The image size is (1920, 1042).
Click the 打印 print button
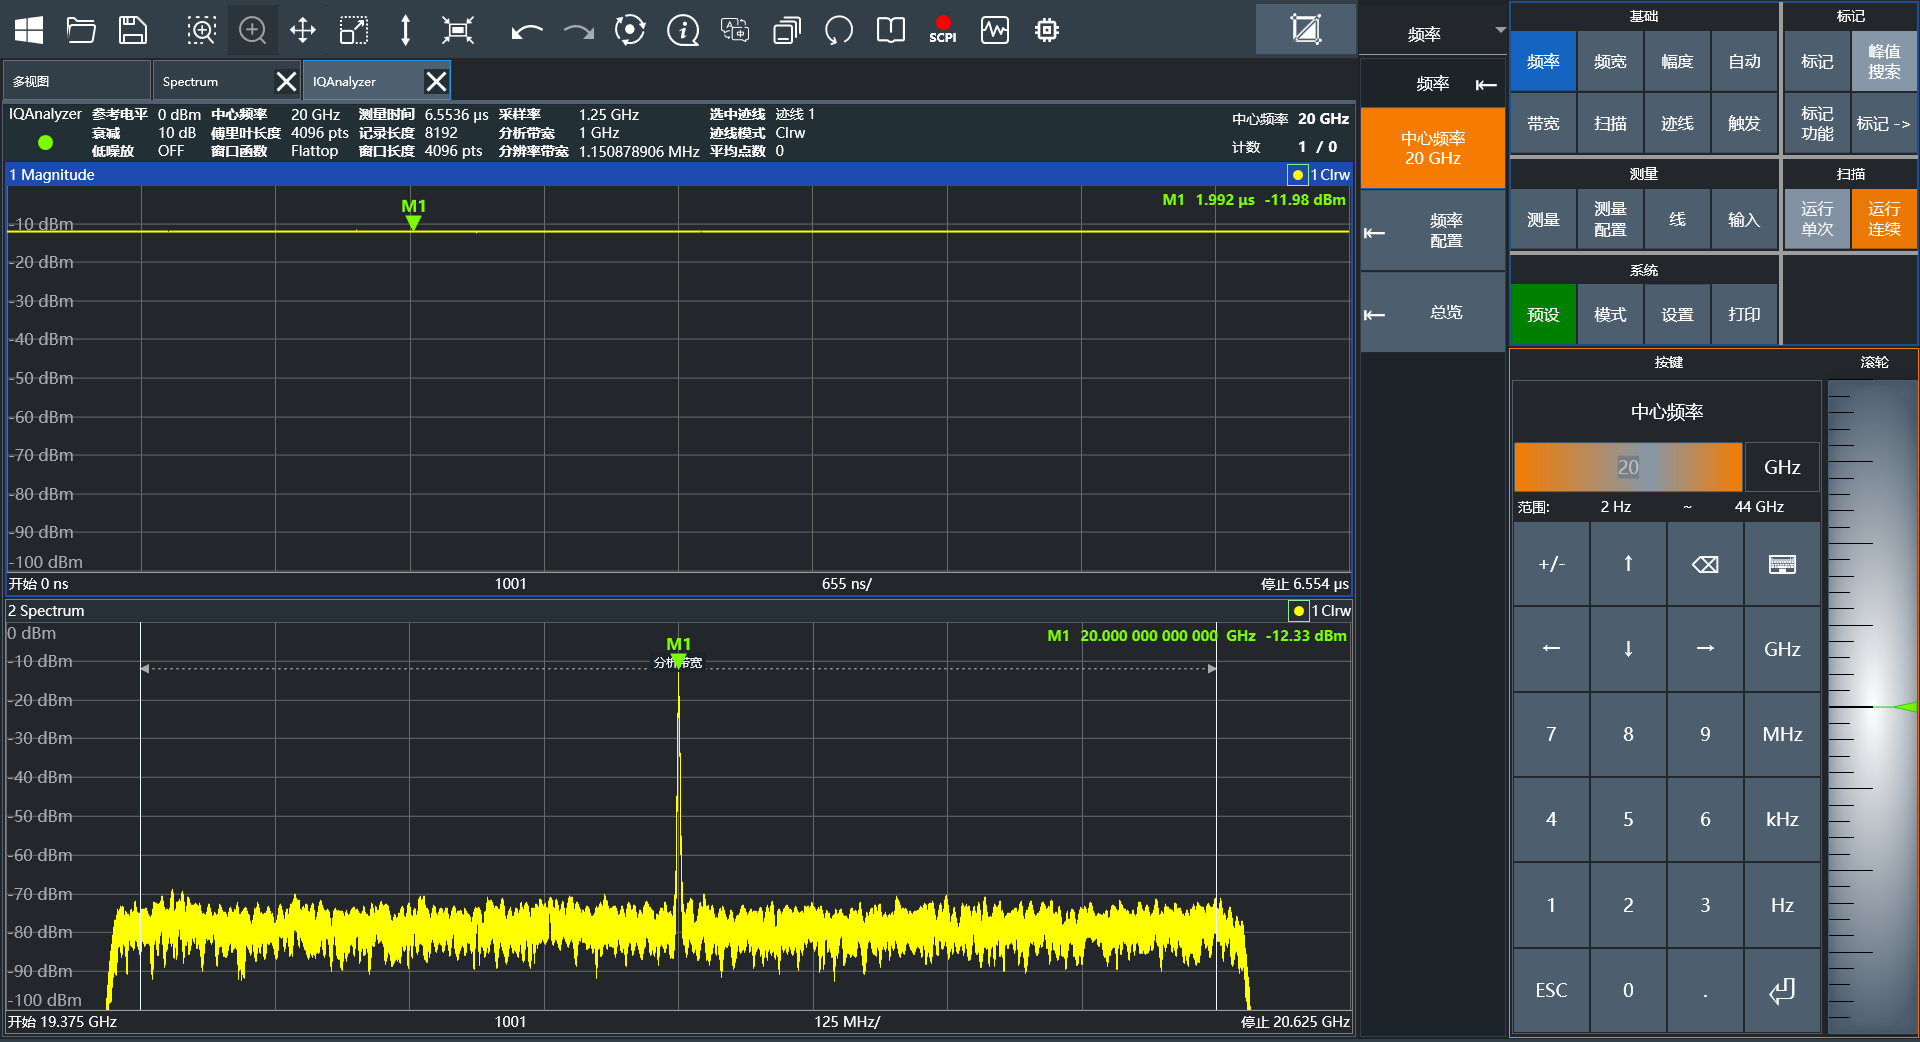pos(1744,314)
